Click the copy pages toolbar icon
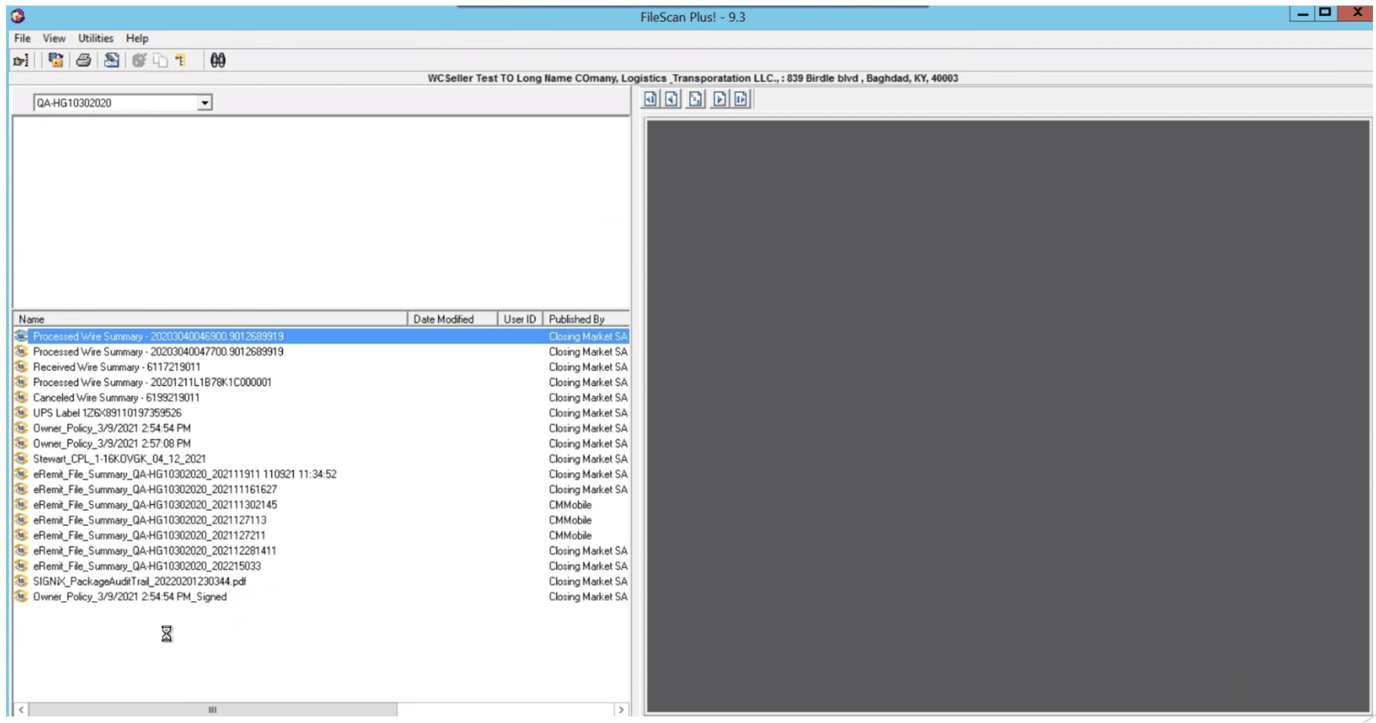Viewport: 1376px width, 723px height. [x=160, y=61]
